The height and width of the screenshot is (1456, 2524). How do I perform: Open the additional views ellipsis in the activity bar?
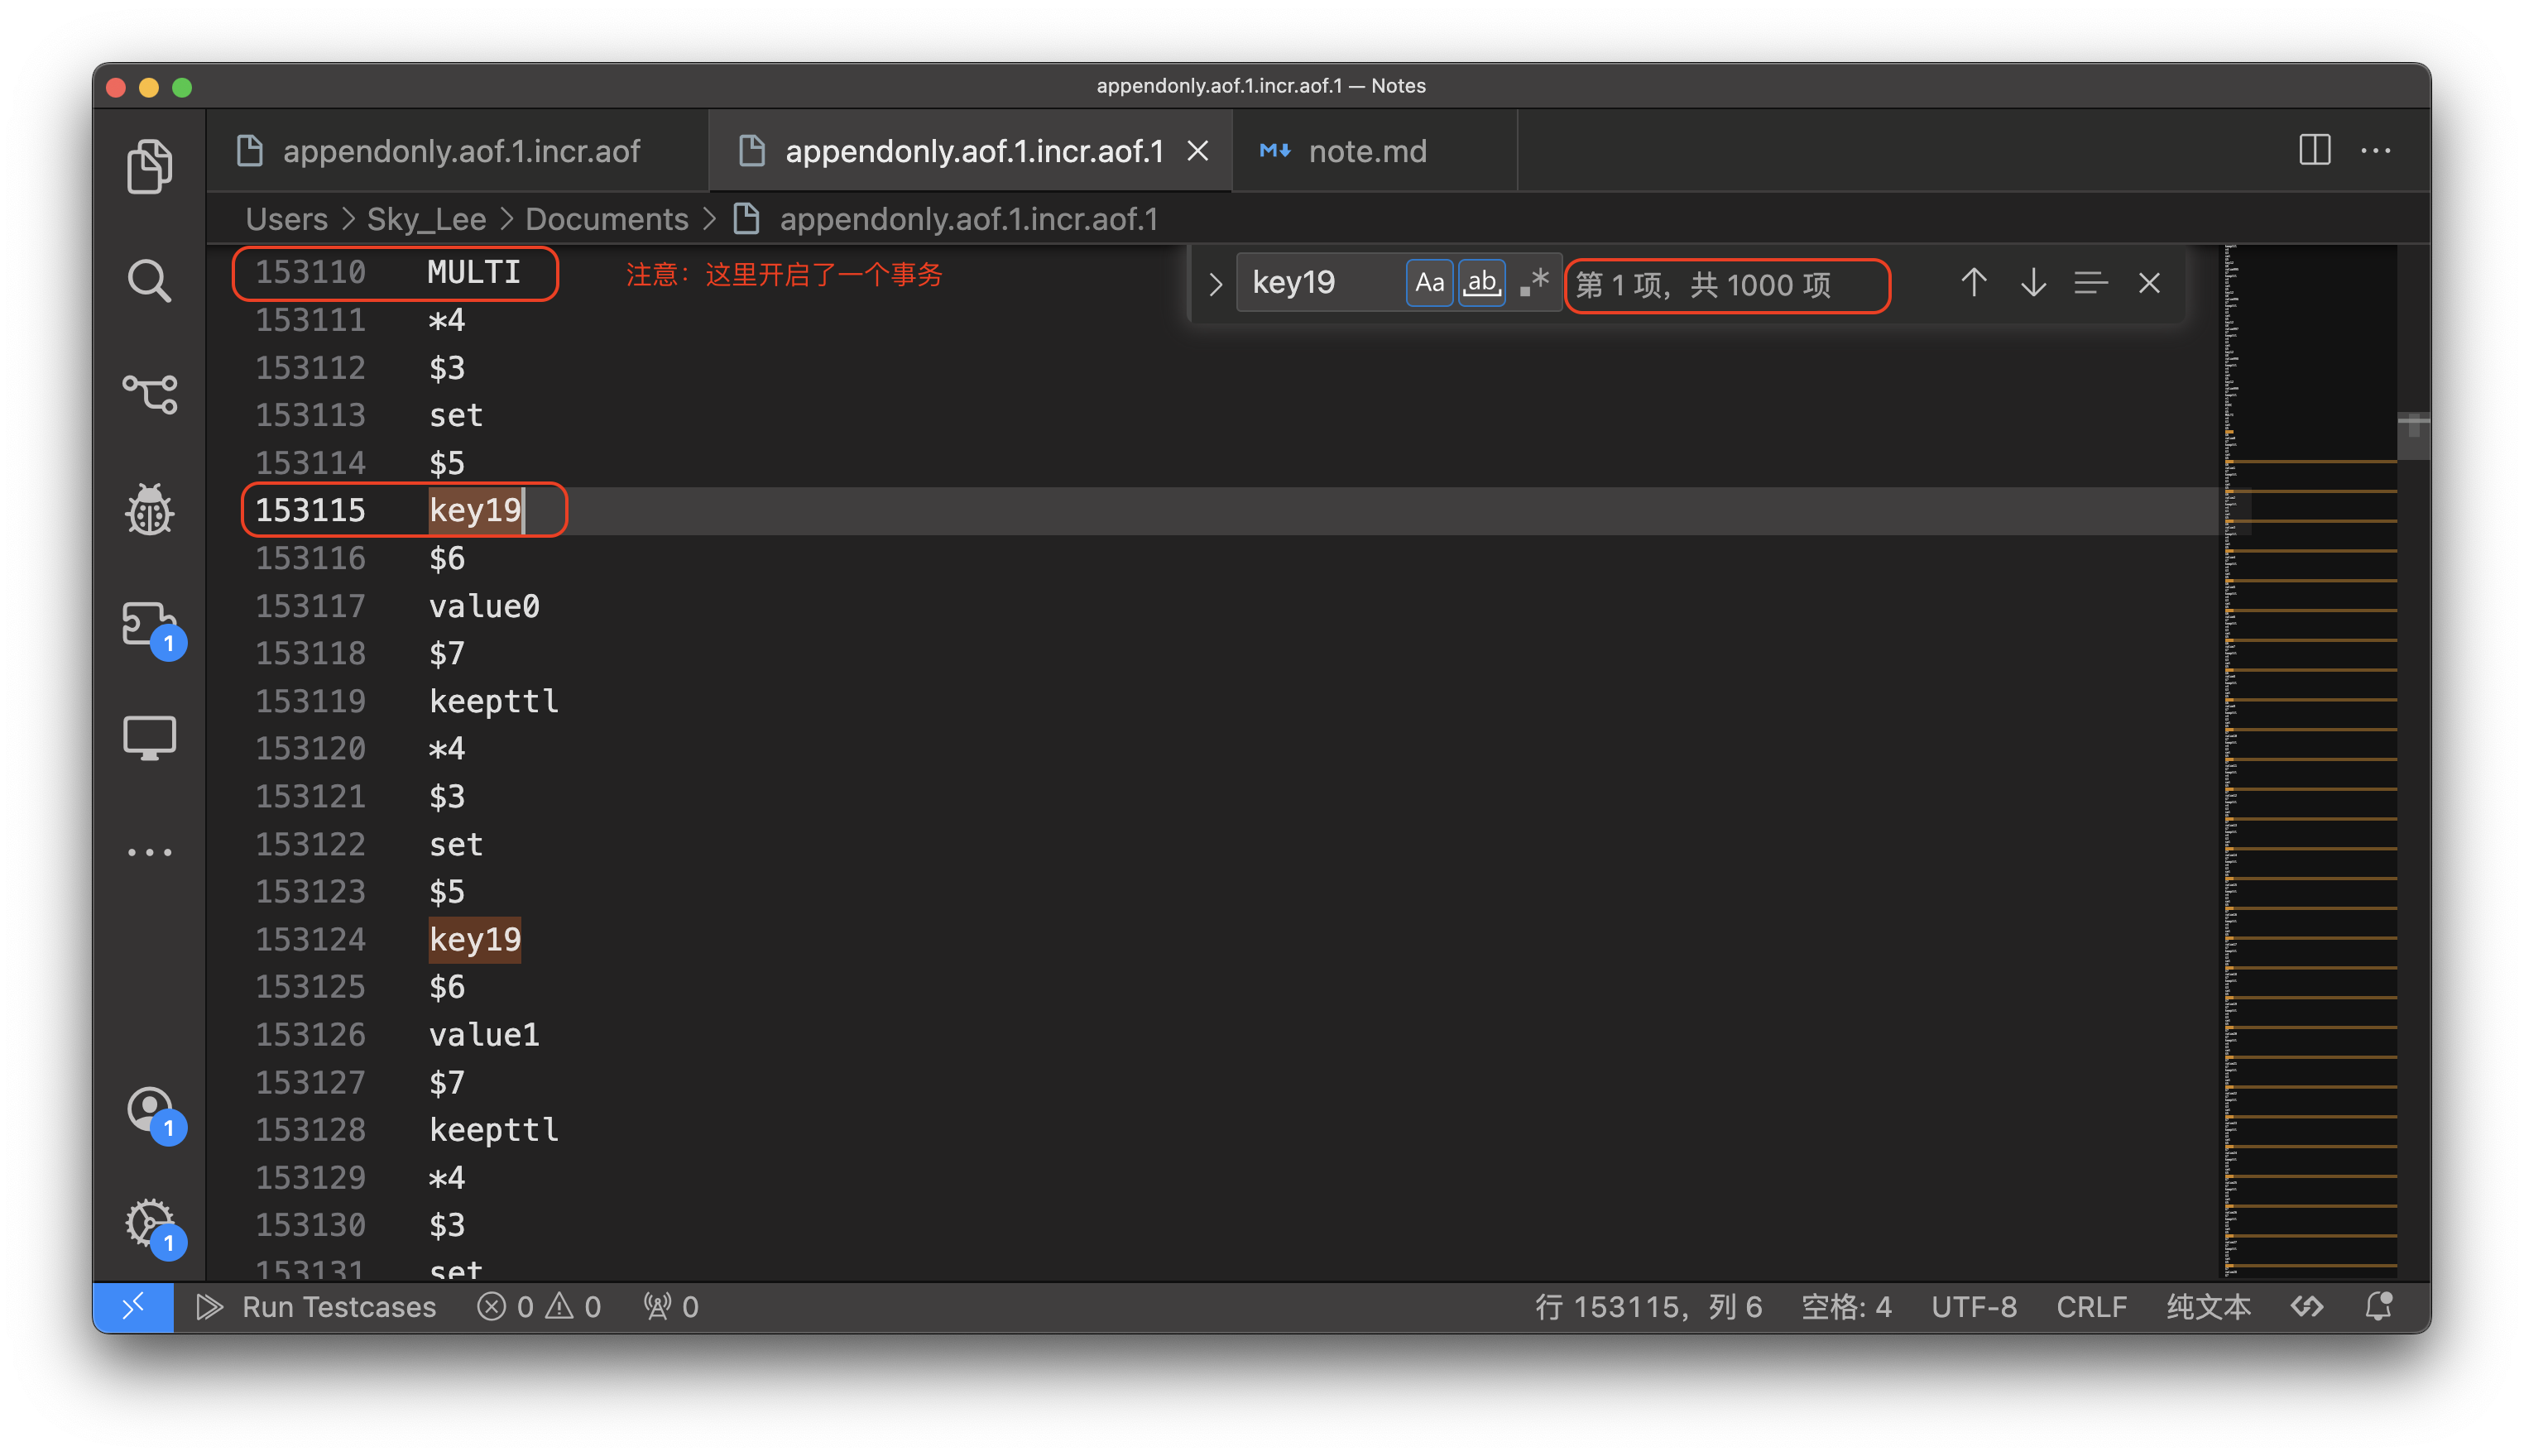point(149,852)
